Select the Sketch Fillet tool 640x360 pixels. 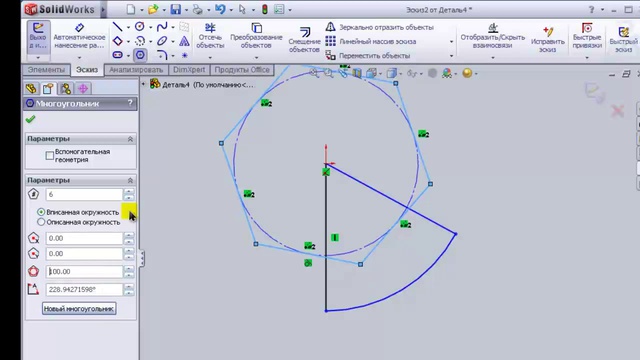click(x=162, y=55)
